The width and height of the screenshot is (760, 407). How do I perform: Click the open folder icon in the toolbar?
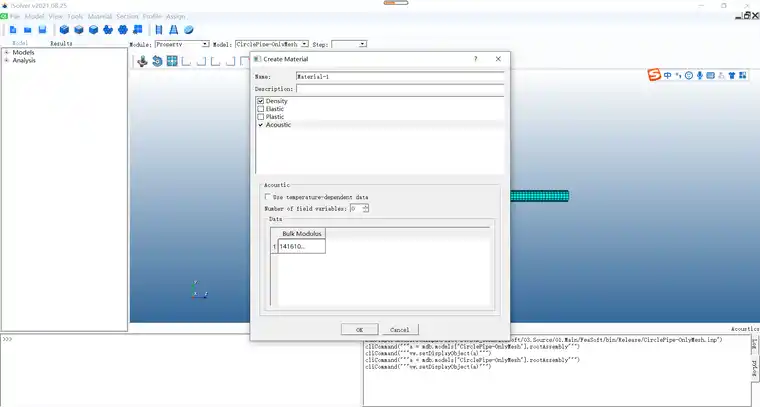tap(28, 30)
